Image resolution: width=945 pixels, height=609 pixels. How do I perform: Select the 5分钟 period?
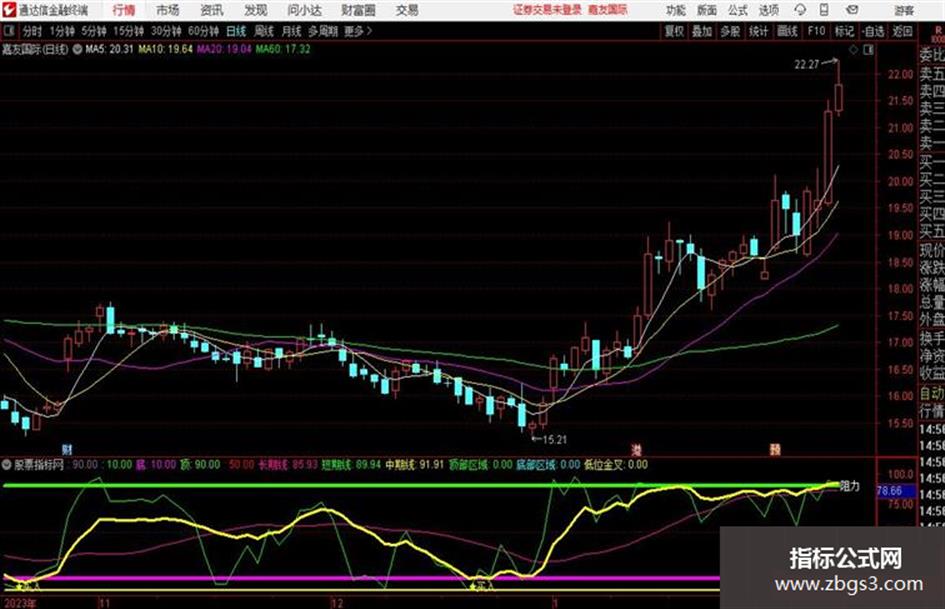[94, 31]
